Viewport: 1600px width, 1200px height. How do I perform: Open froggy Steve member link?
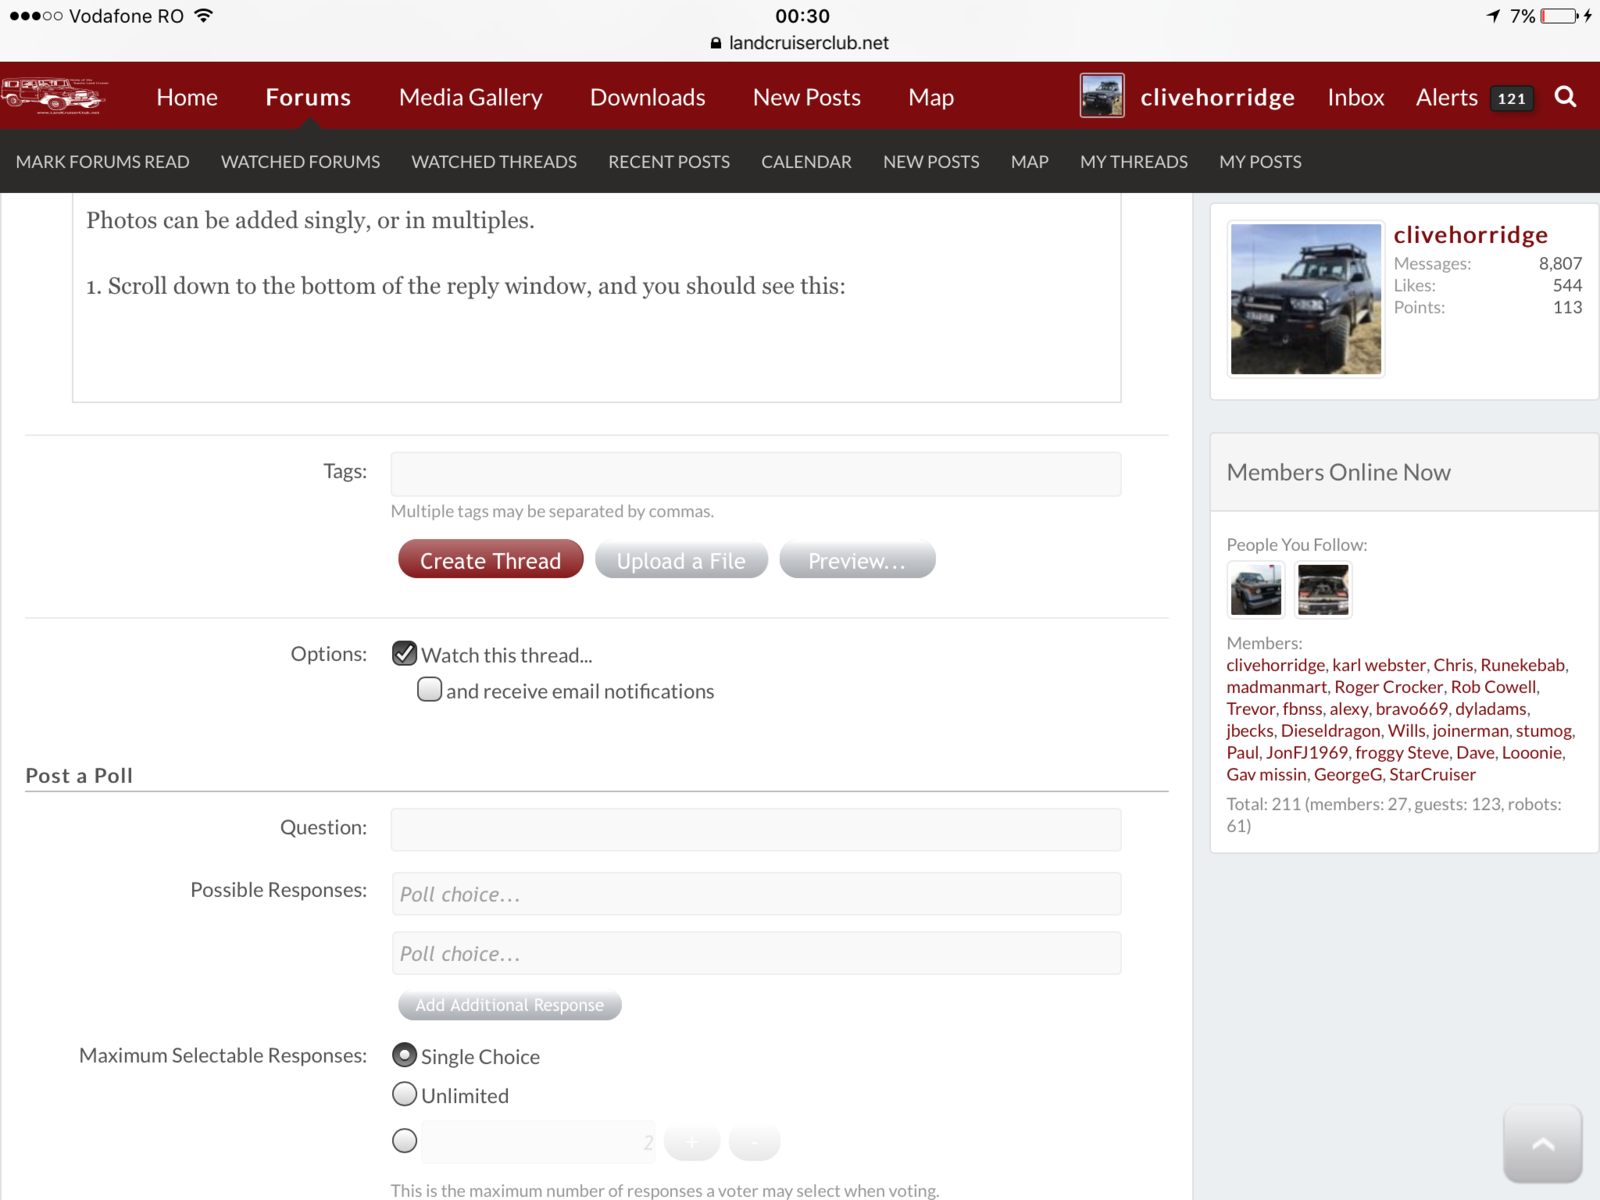pyautogui.click(x=1401, y=753)
